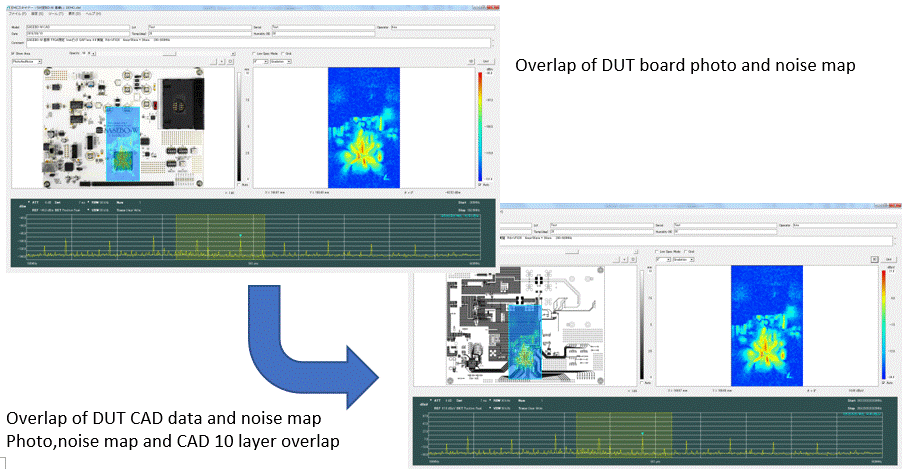
Task: Click the dBm color scale bar in top window
Action: click(x=479, y=126)
